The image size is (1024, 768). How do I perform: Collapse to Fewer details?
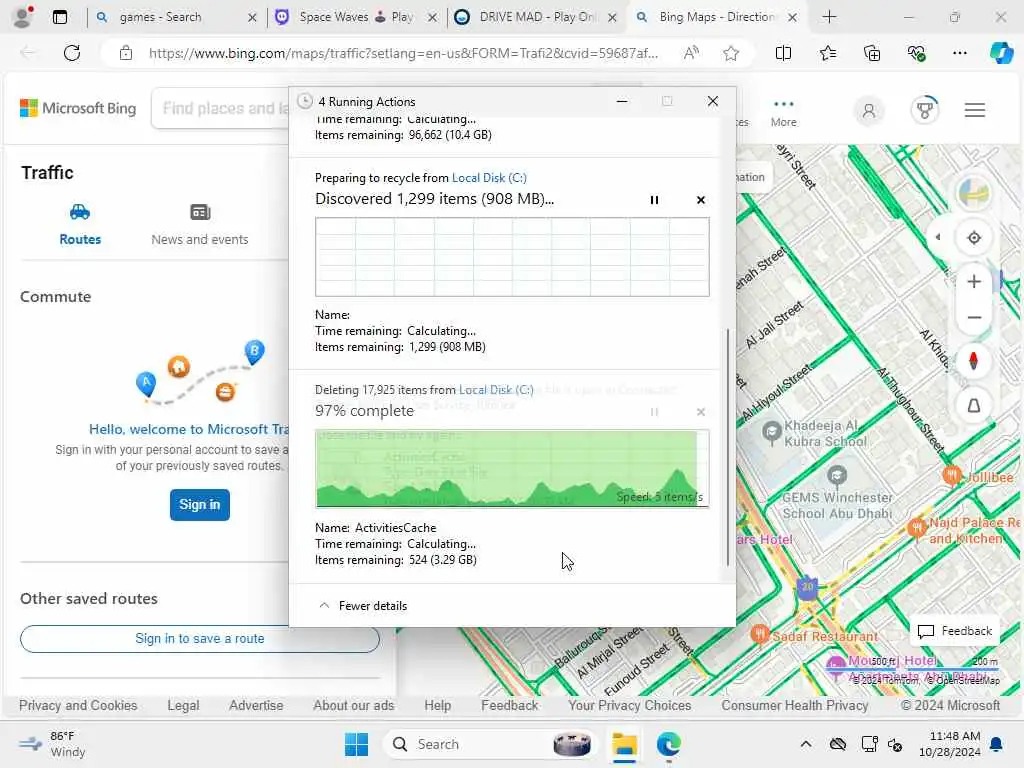point(362,606)
